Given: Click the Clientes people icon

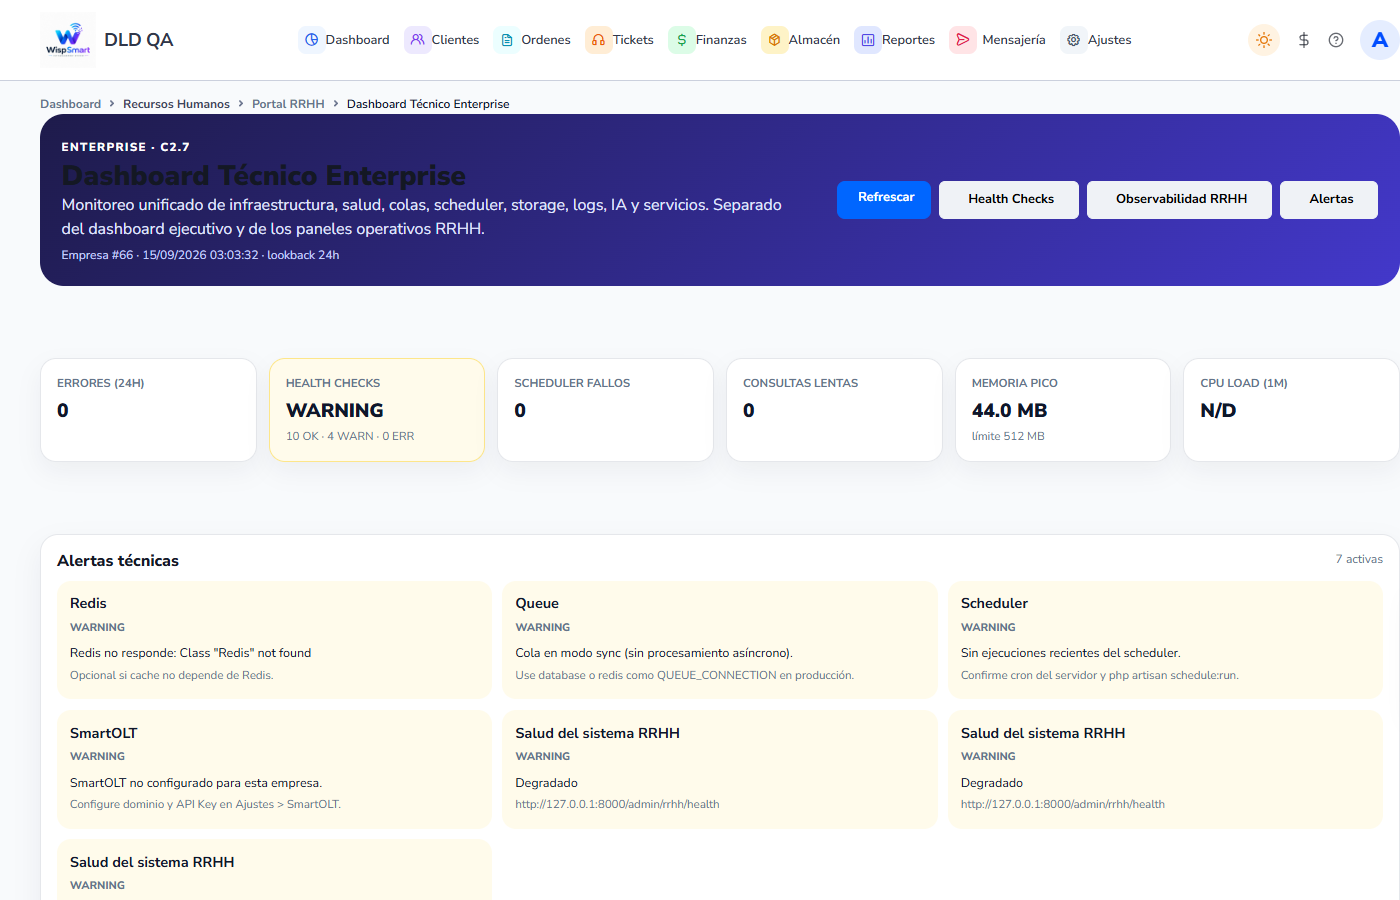Looking at the screenshot, I should (x=418, y=40).
